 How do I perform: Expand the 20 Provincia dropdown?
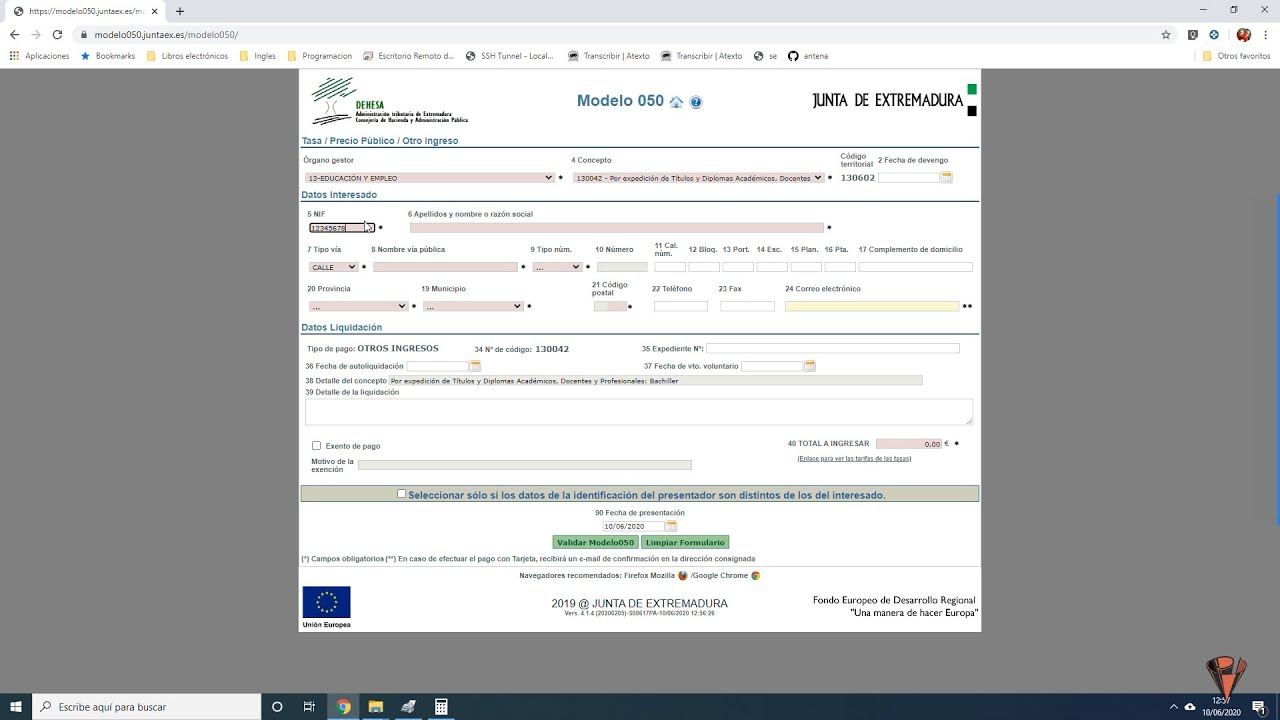click(358, 306)
